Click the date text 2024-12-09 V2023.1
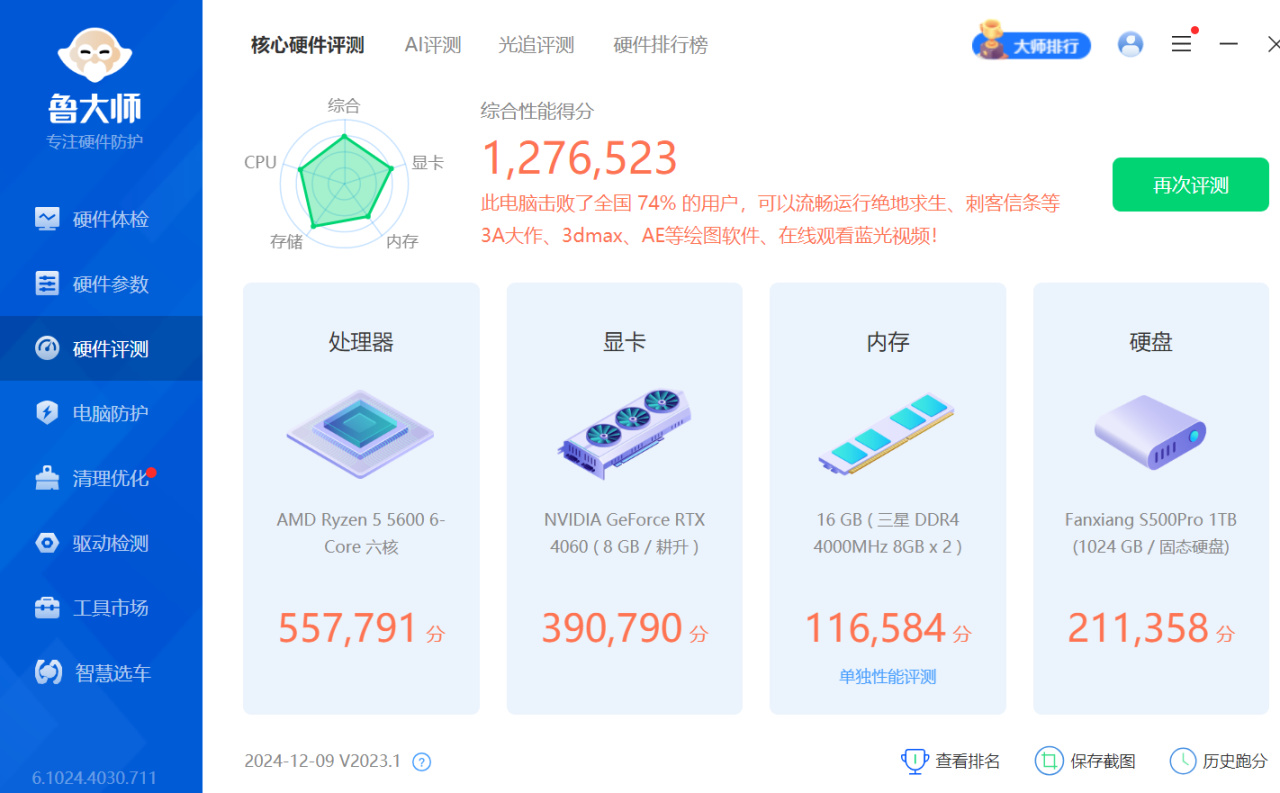 click(322, 761)
